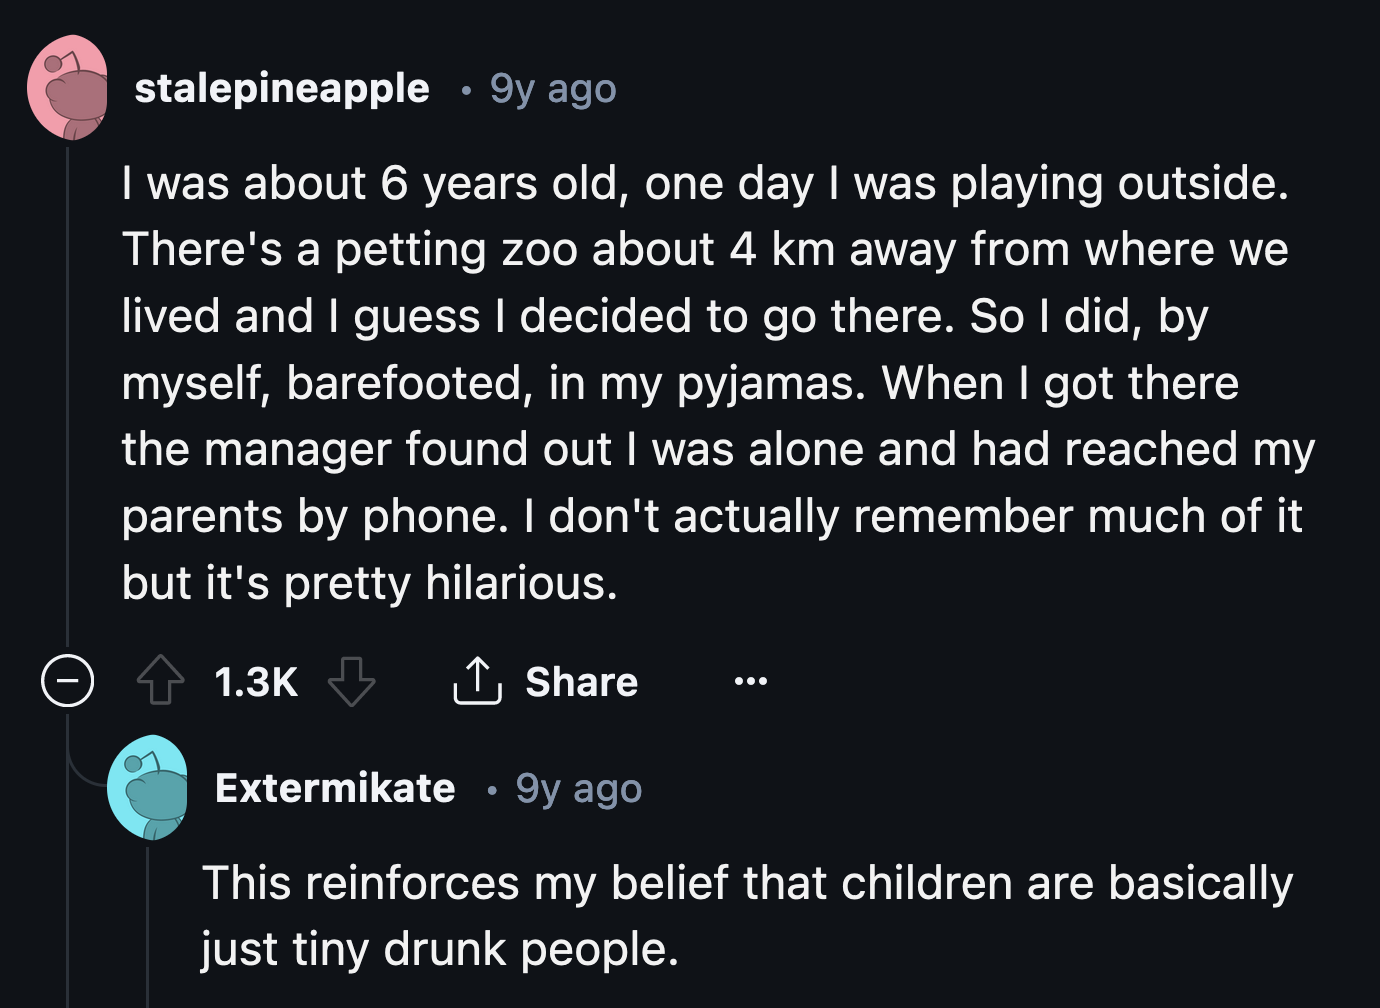Click the timestamp next to Extermikate

pos(579,788)
